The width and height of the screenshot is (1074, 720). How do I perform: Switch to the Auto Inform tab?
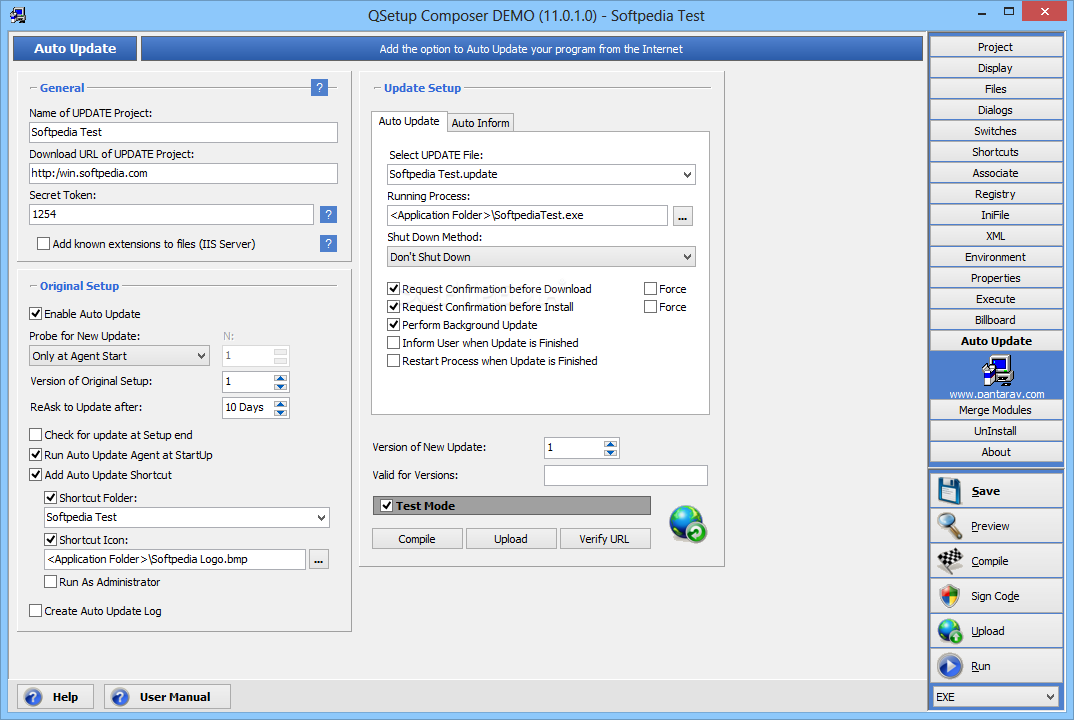480,123
